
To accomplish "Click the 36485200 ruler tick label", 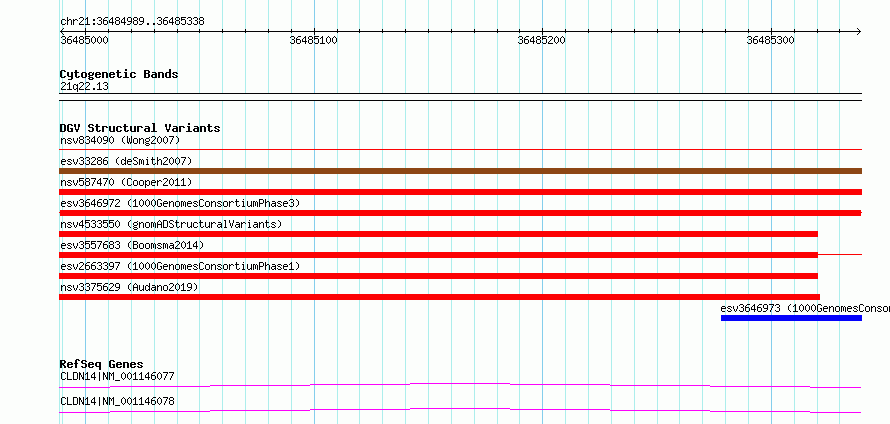I will [x=541, y=41].
